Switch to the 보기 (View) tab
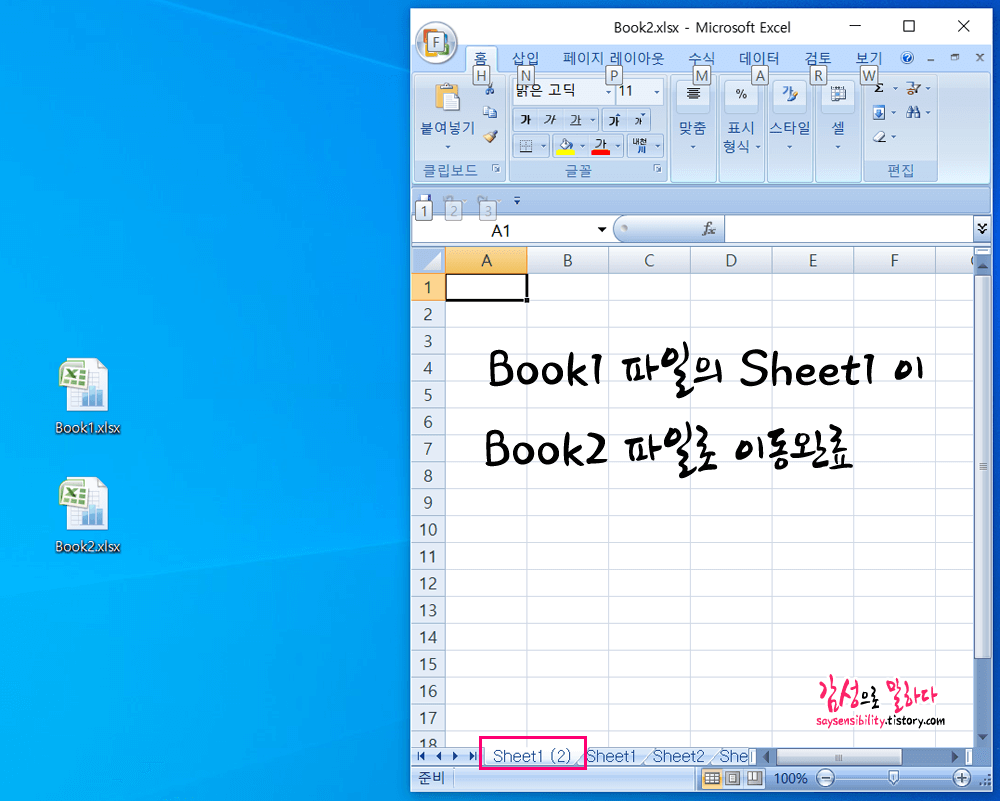This screenshot has width=1000, height=801. [x=869, y=59]
